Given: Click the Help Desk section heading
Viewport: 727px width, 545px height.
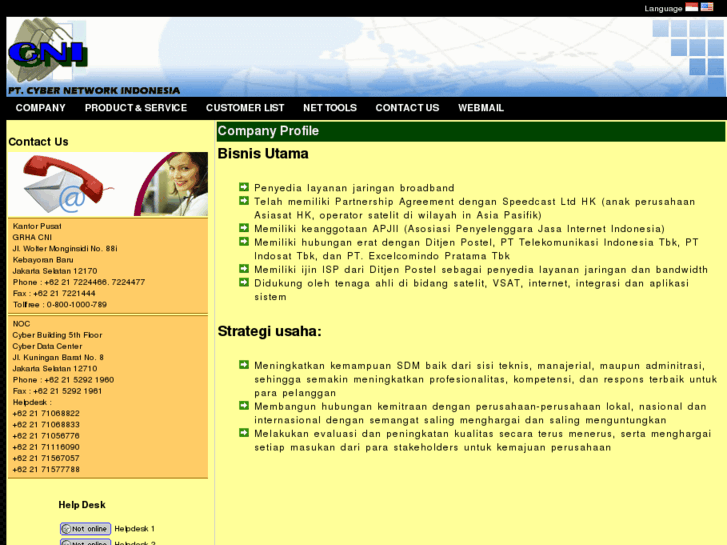Looking at the screenshot, I should [x=82, y=505].
